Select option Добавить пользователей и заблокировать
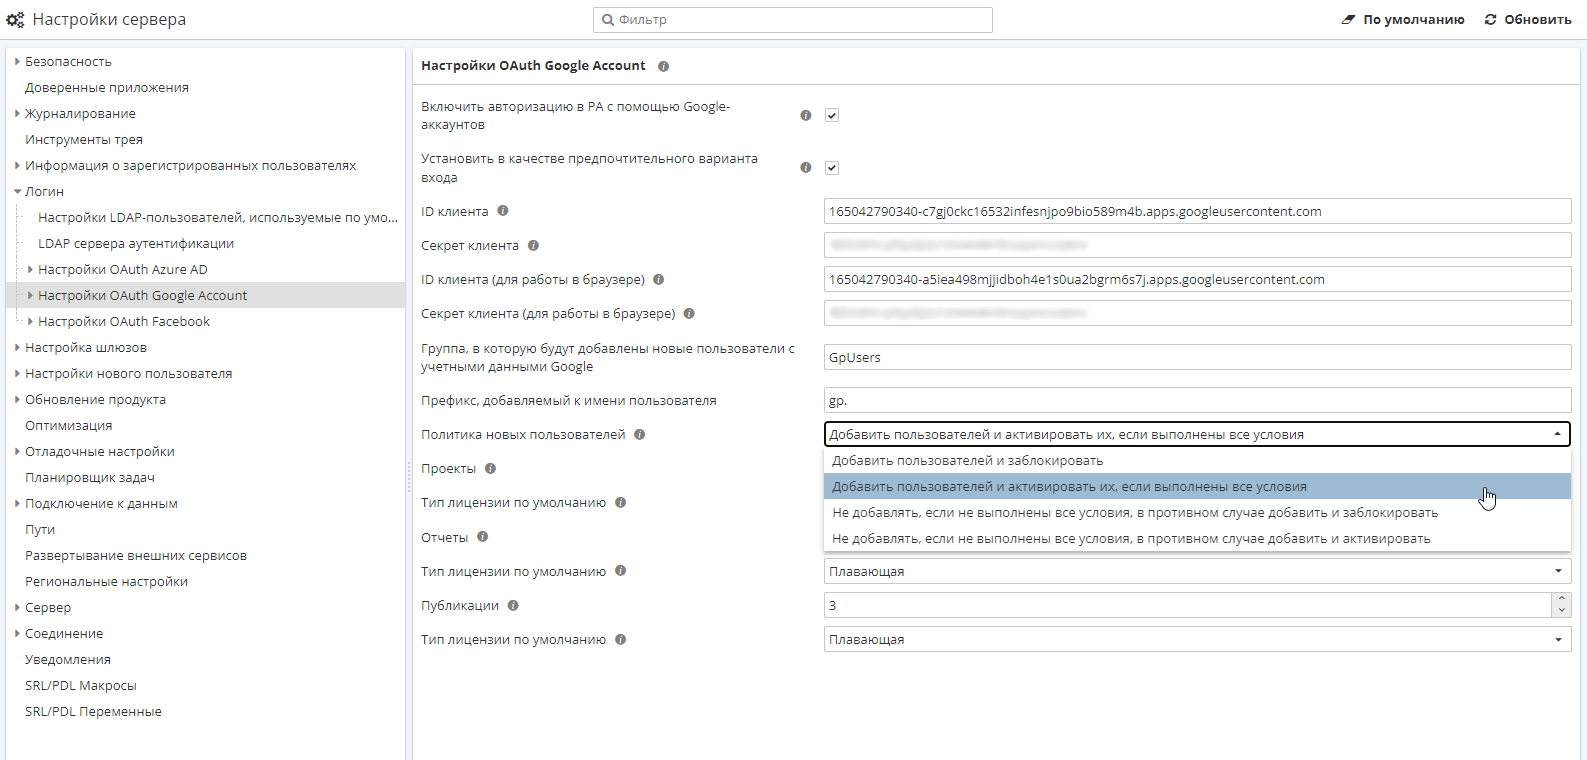Screen dimensions: 1587x760 point(1197,461)
